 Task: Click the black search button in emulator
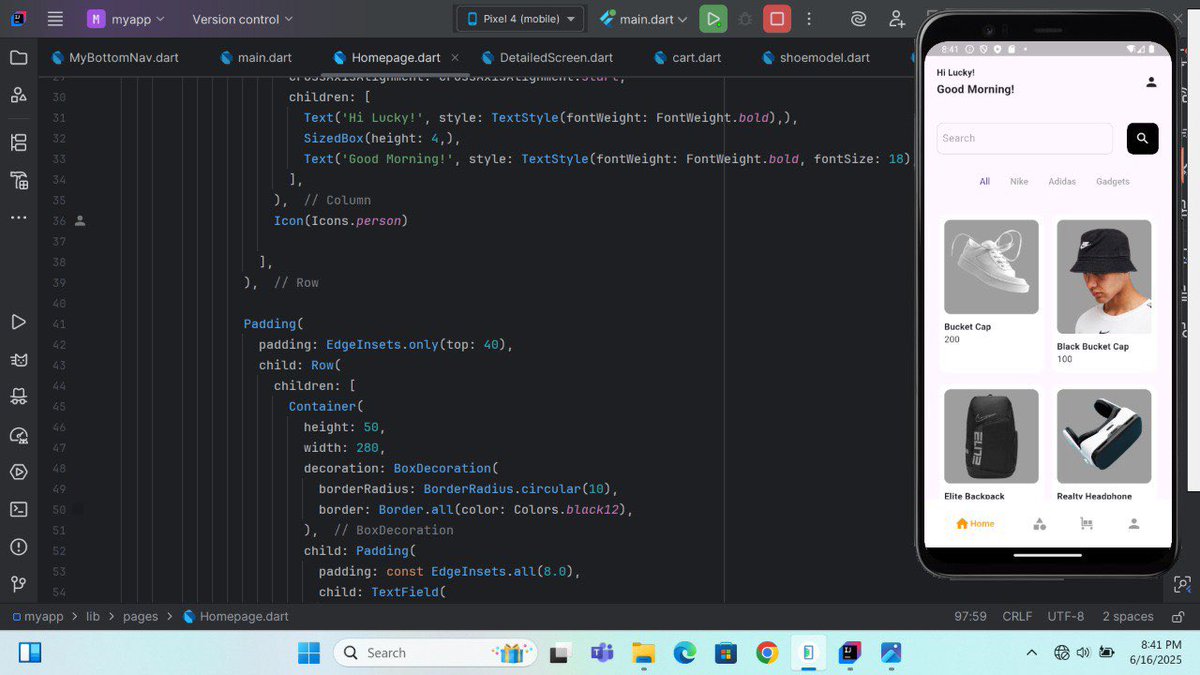[1142, 138]
